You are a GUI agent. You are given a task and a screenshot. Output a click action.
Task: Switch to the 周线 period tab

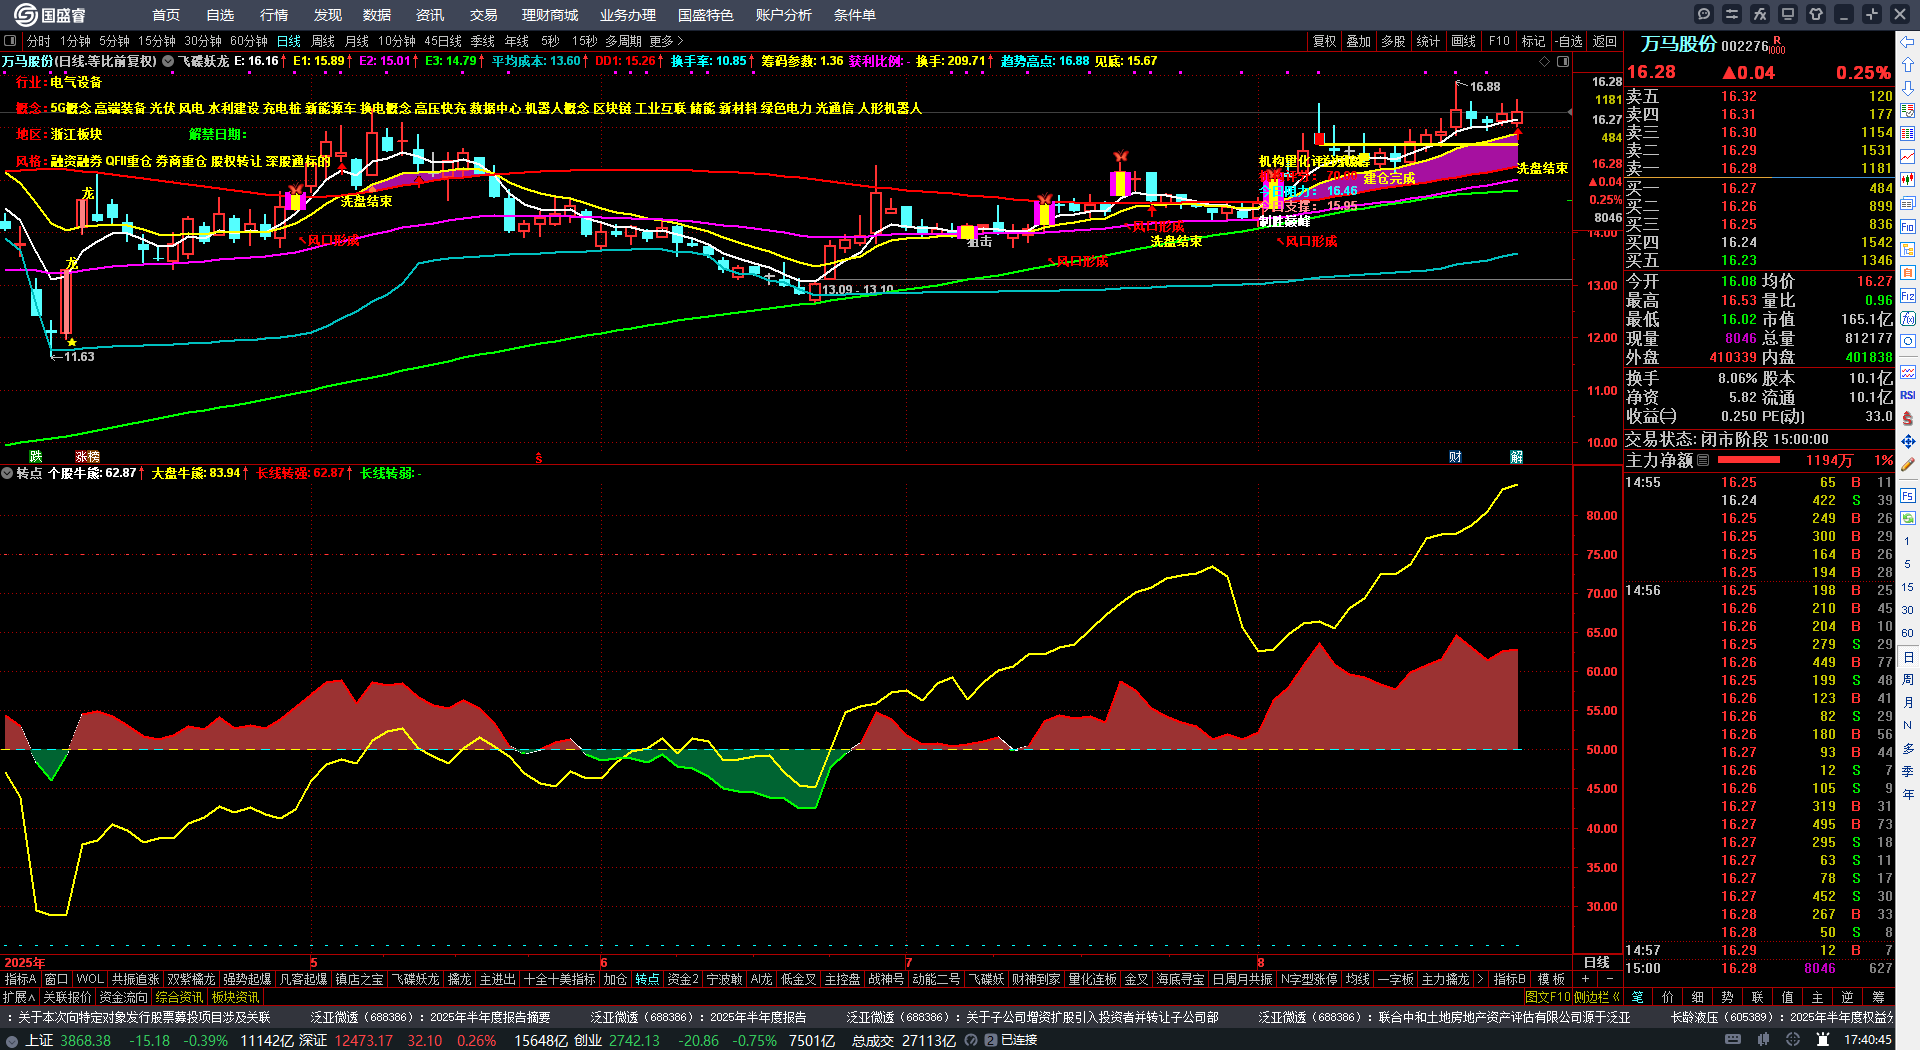[x=323, y=41]
